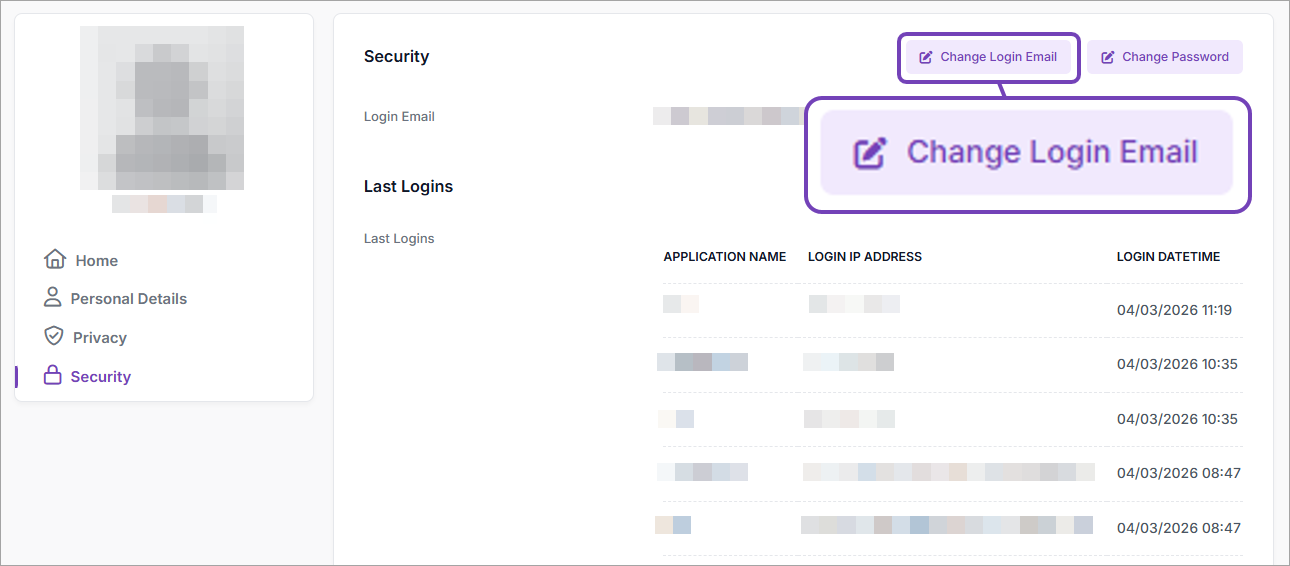The height and width of the screenshot is (566, 1290).
Task: Click the LOGIN IP ADDRESS column header
Action: click(x=865, y=257)
